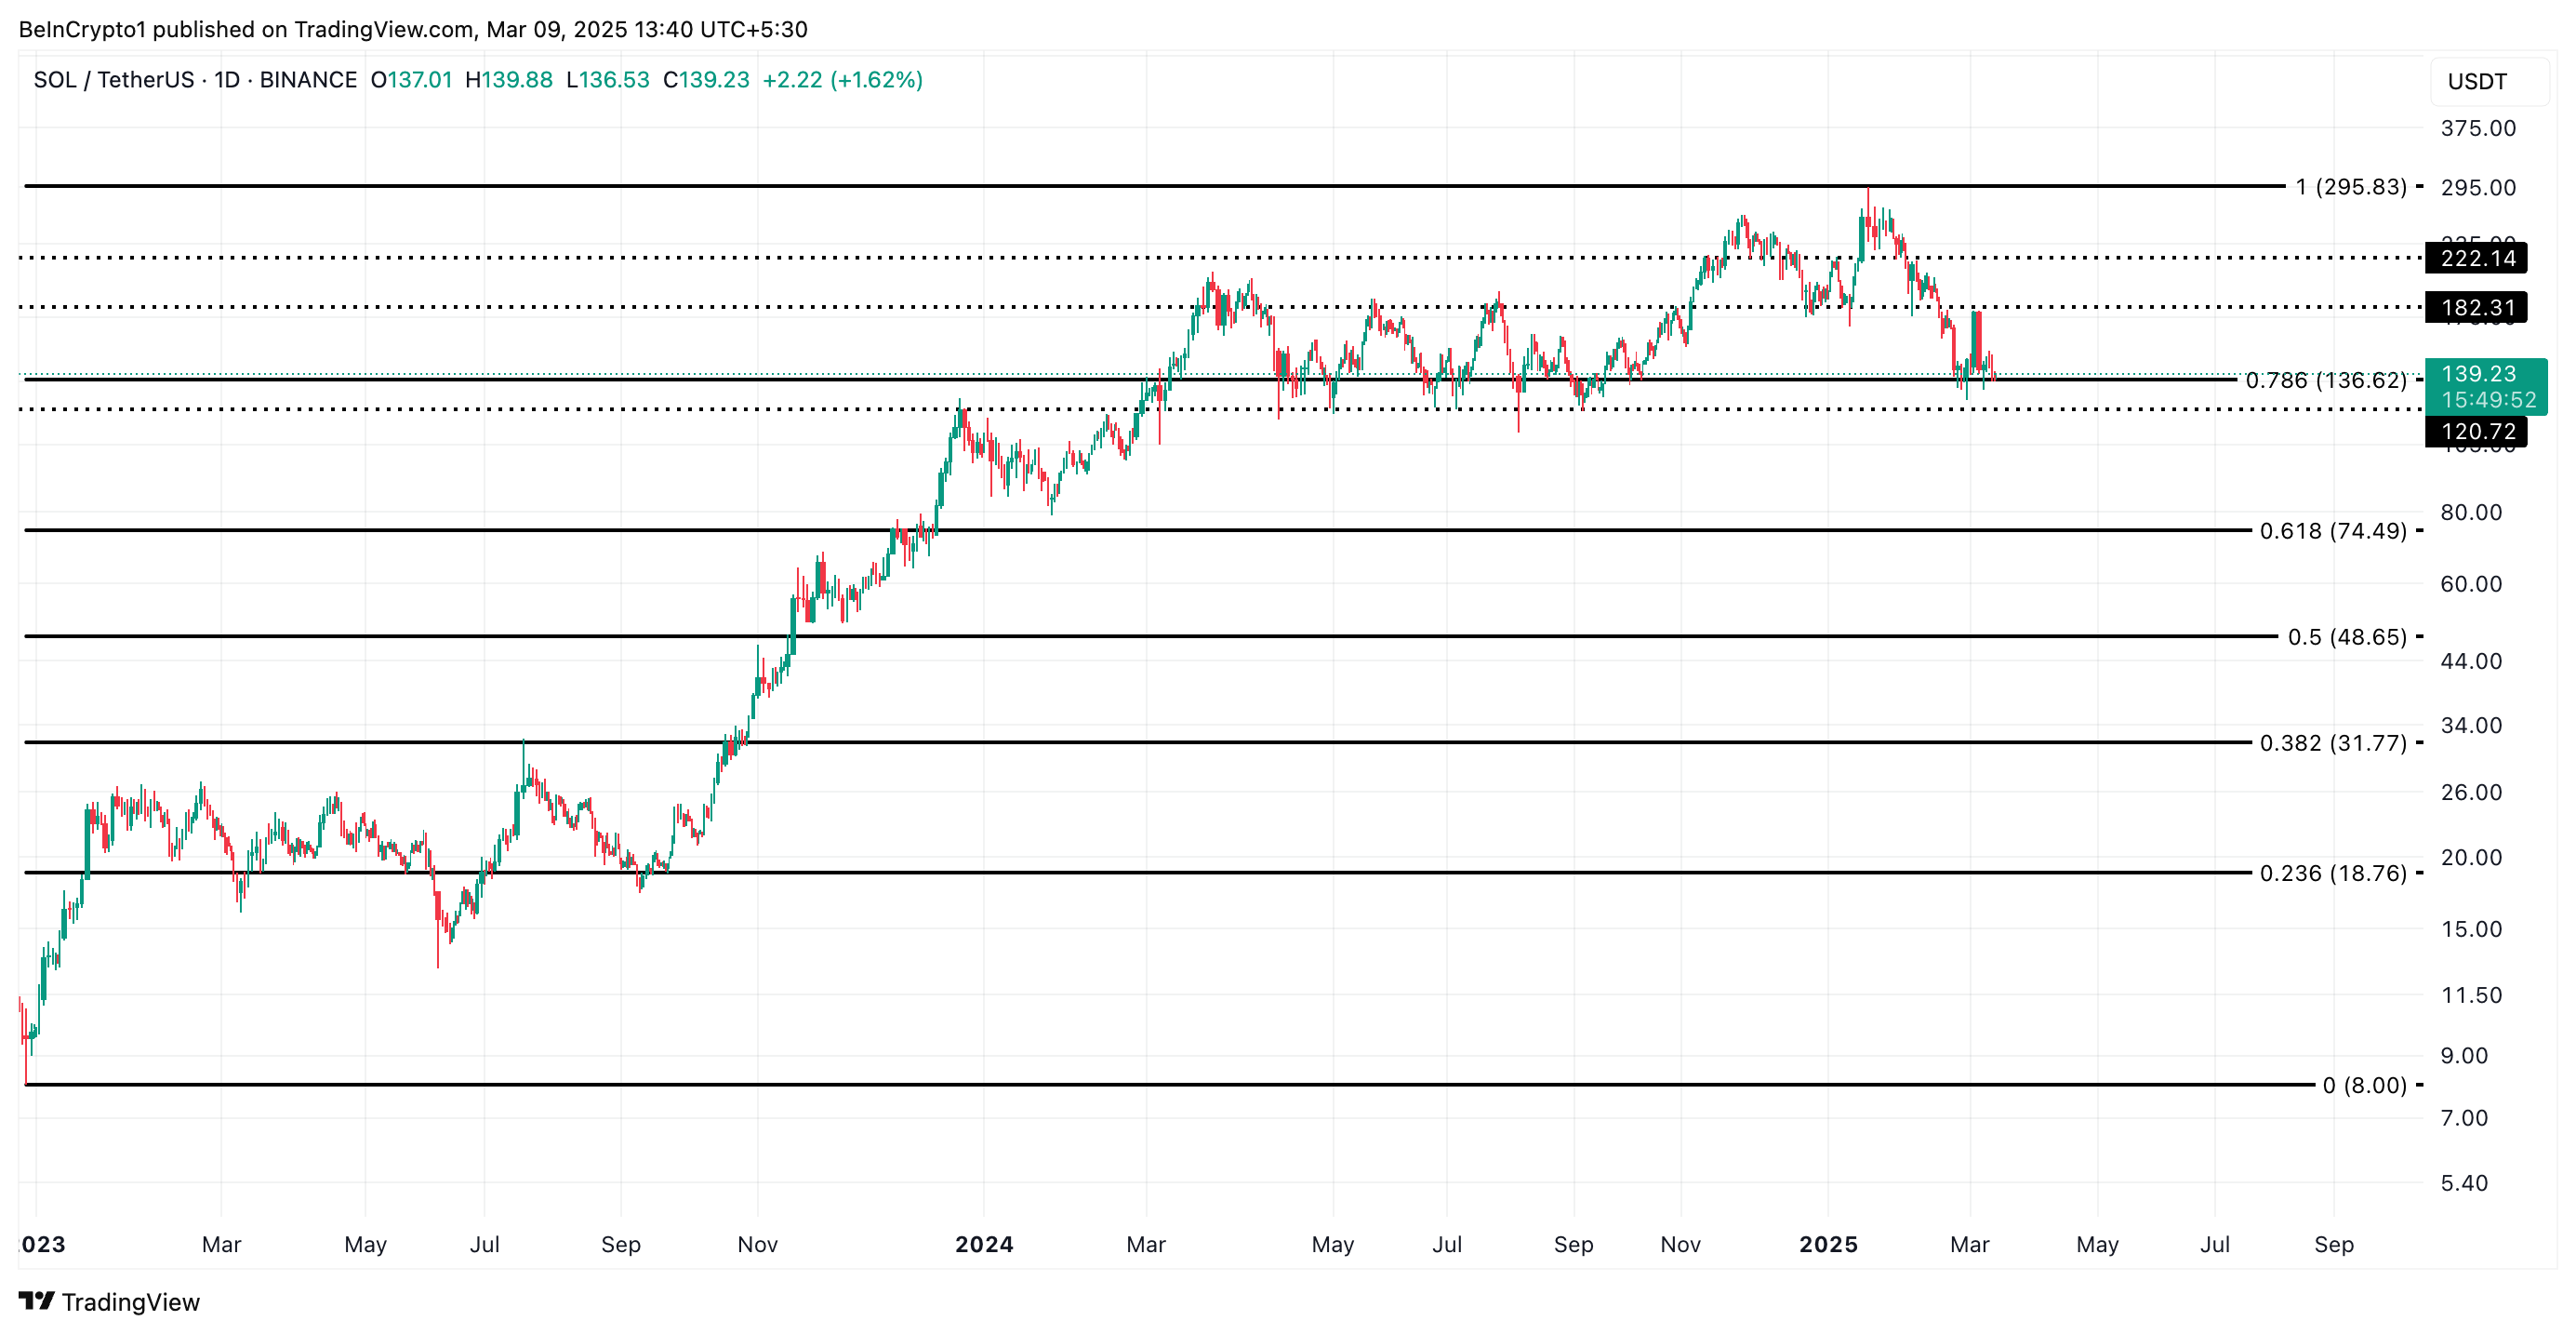The height and width of the screenshot is (1334, 2576).
Task: Click the 222.14 price level label
Action: (2477, 258)
